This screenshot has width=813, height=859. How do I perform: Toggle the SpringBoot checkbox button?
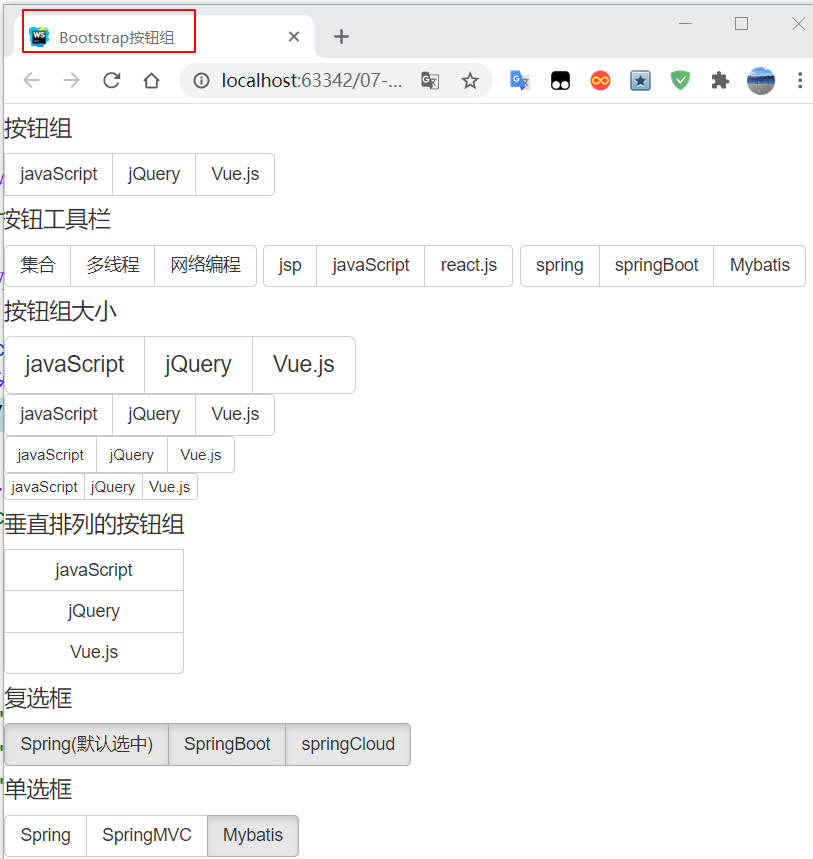coord(227,745)
